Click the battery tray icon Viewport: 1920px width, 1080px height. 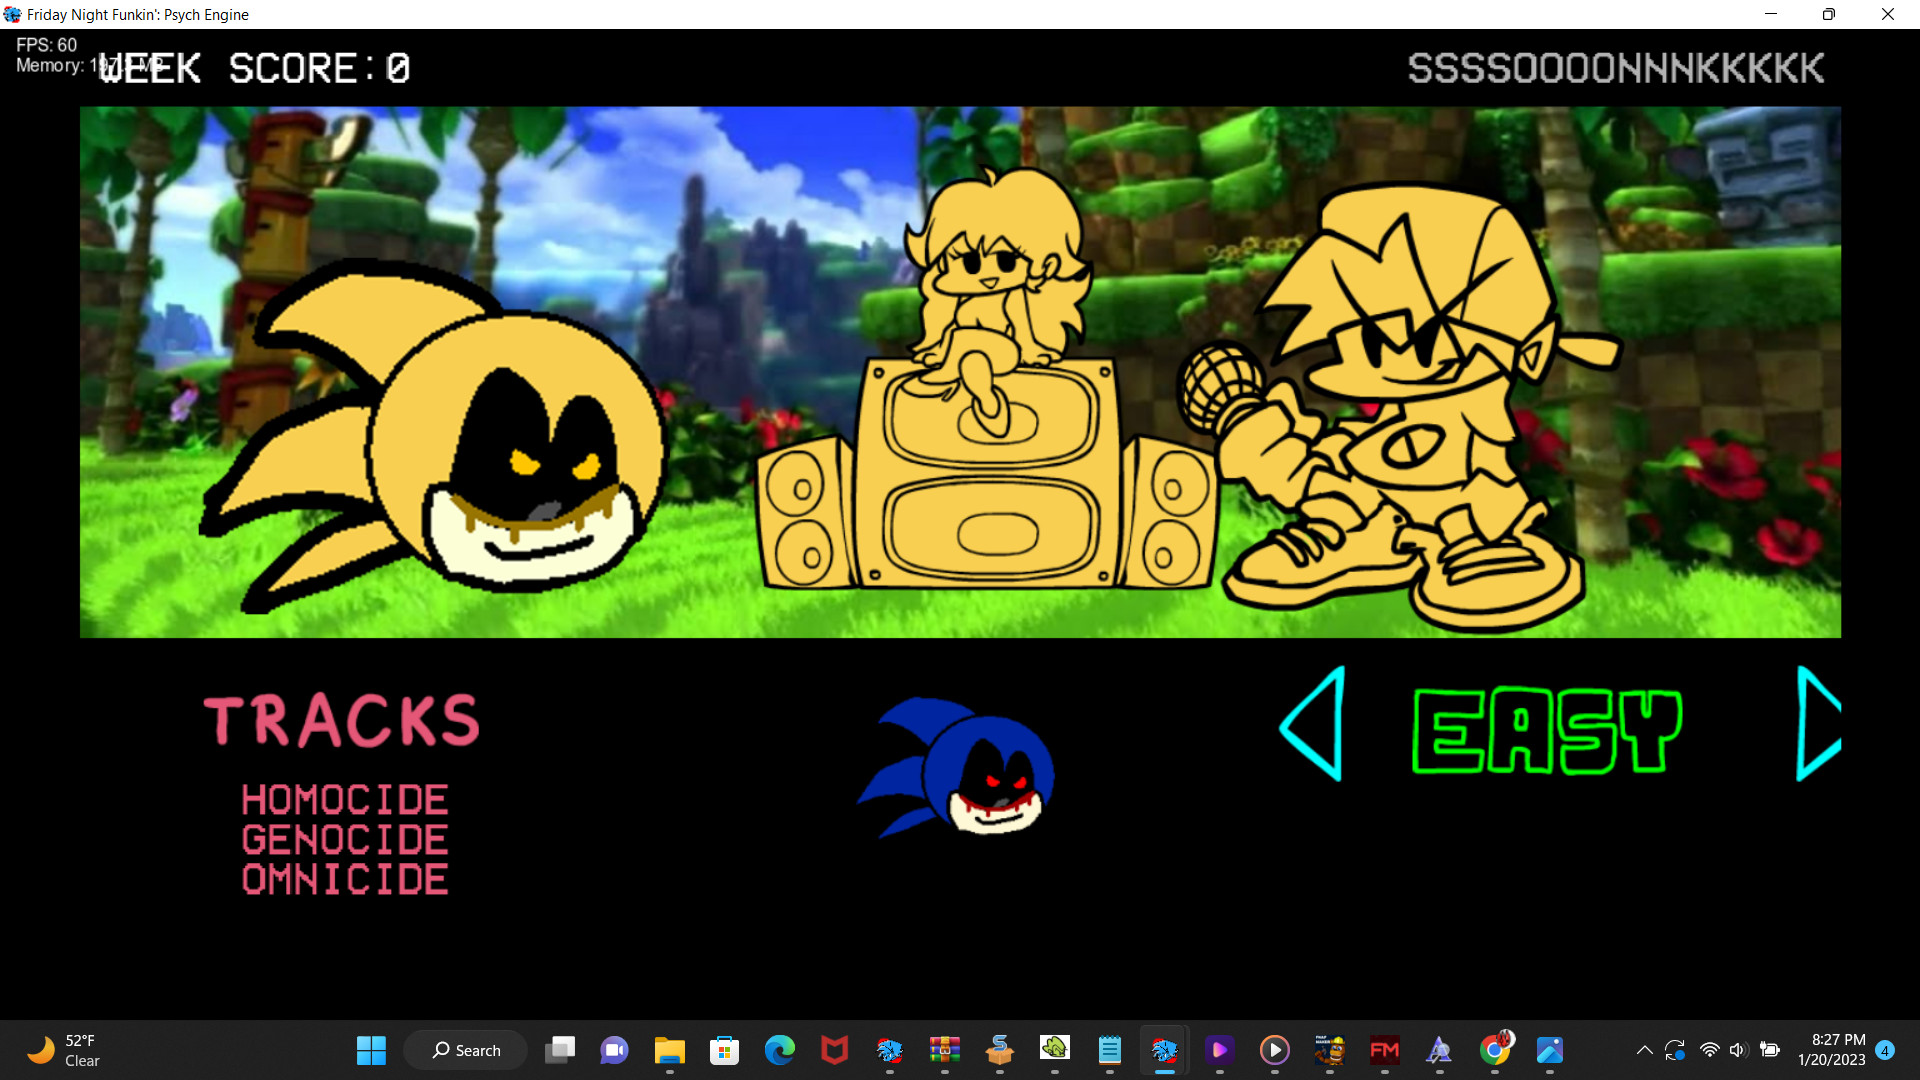point(1769,1050)
